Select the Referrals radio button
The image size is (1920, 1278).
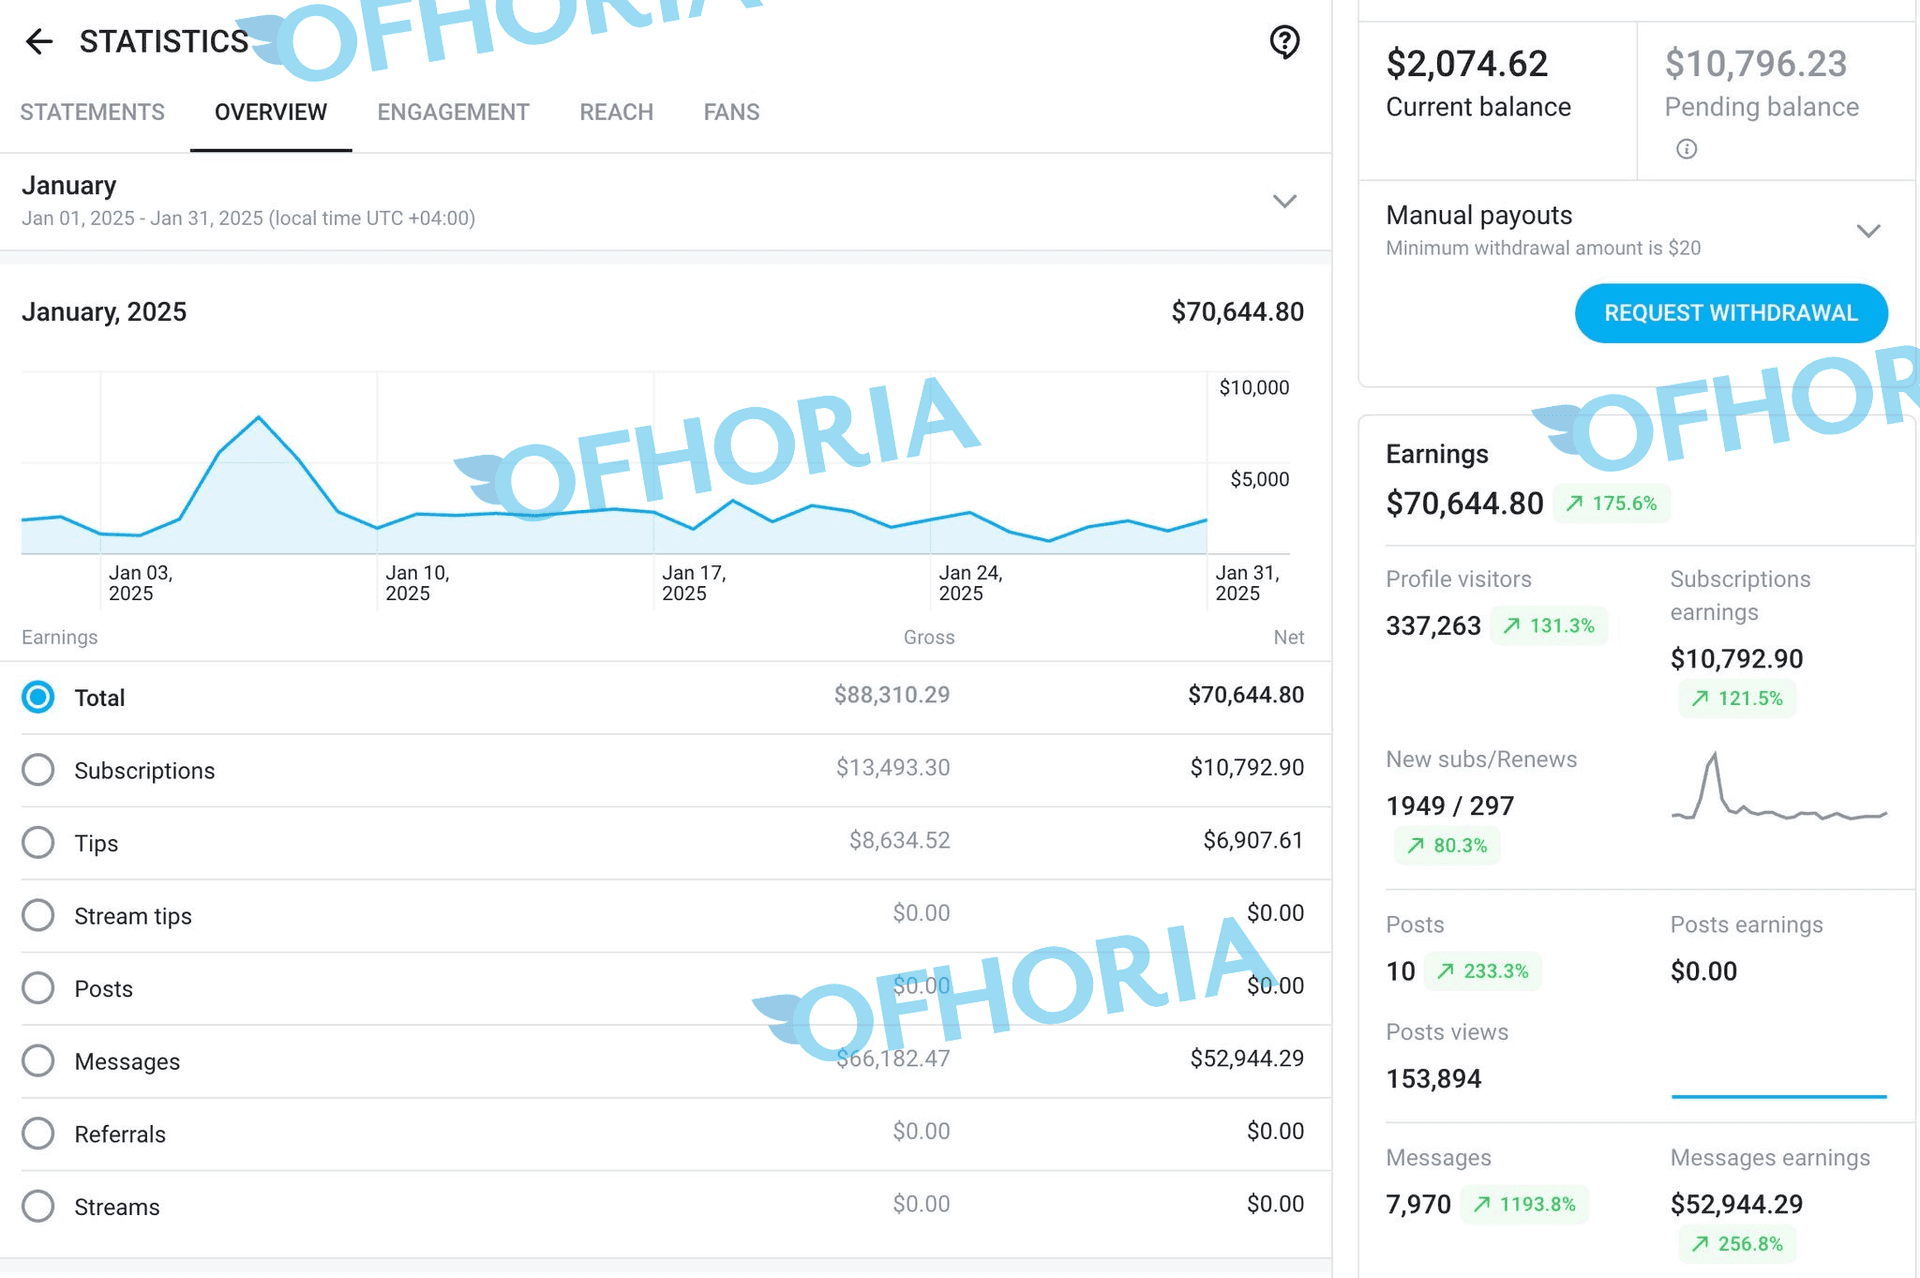[38, 1134]
